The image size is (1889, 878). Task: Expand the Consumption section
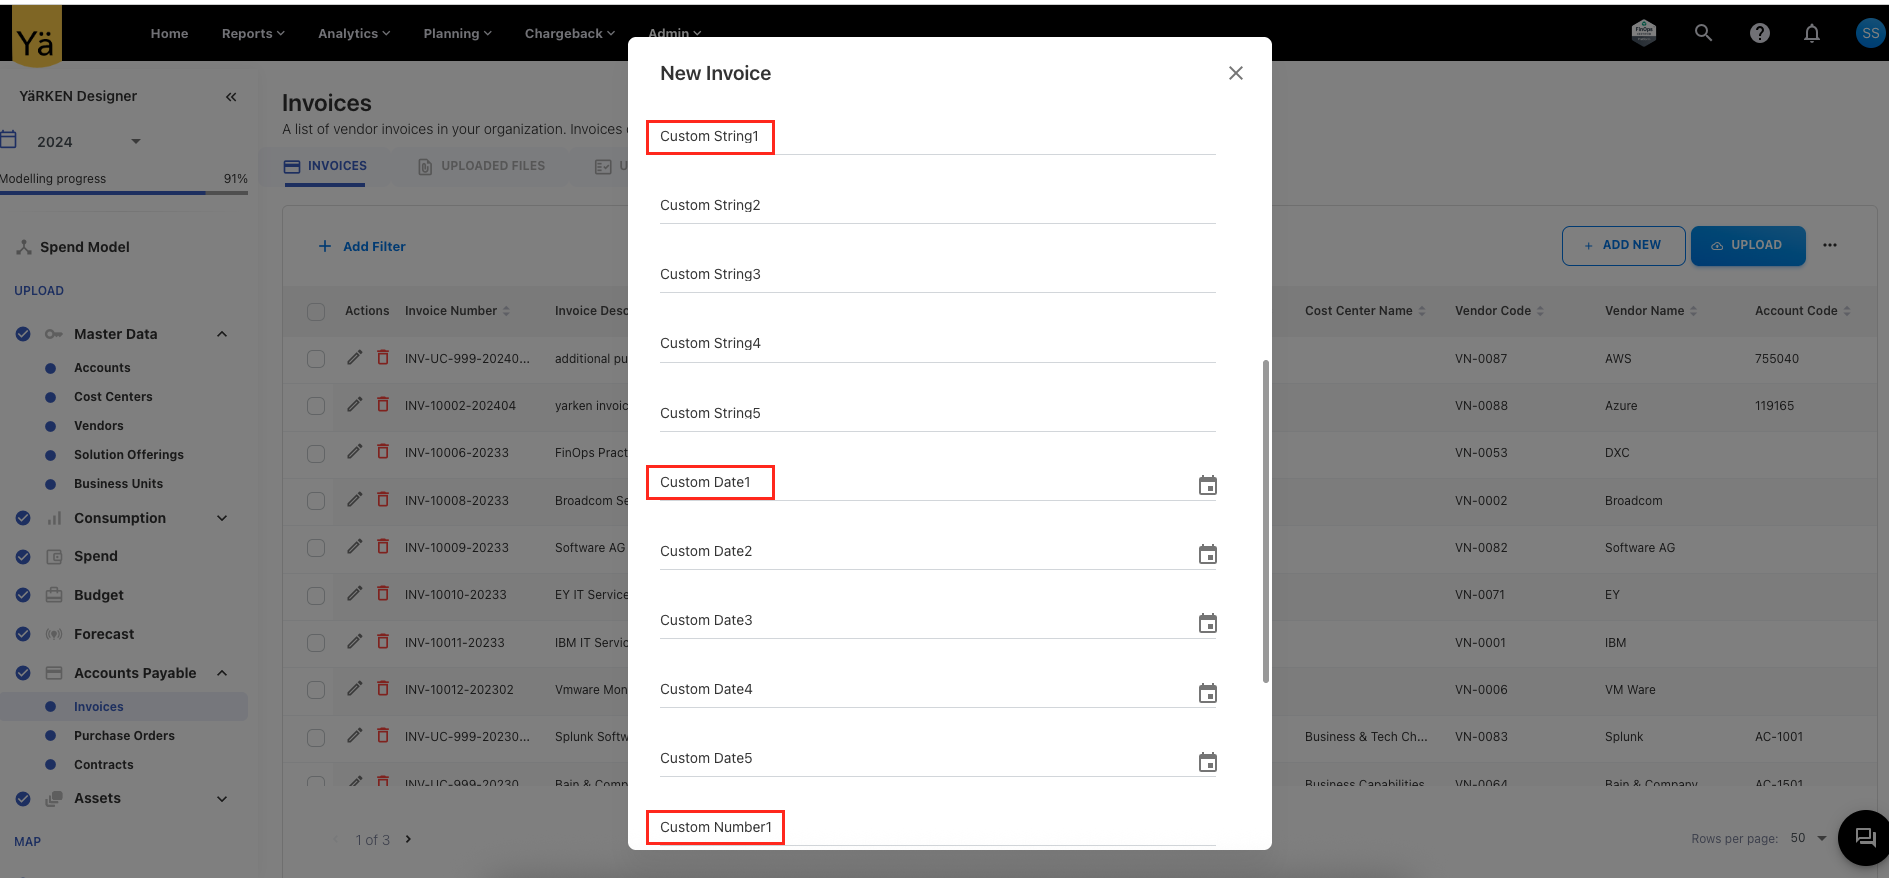click(x=222, y=518)
